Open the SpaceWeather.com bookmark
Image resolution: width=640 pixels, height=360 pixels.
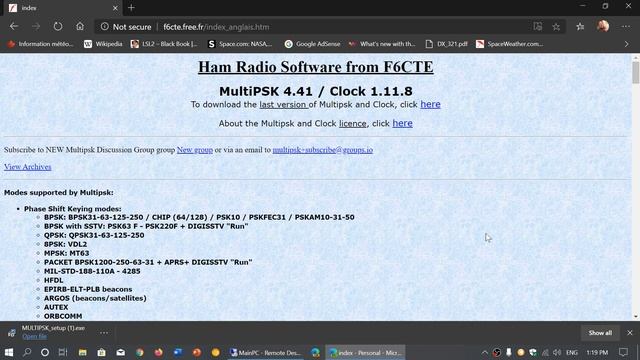click(510, 44)
